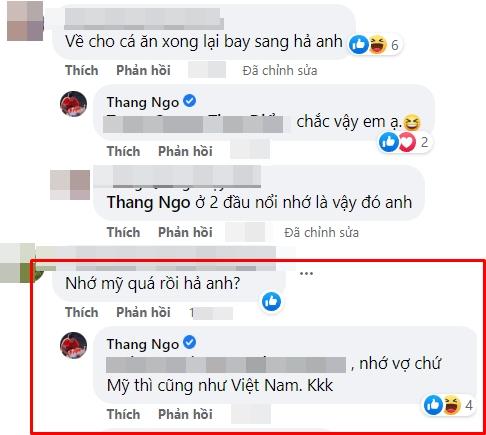
Task: Click Thang Ngo's avatar on the last reply
Action: [73, 345]
